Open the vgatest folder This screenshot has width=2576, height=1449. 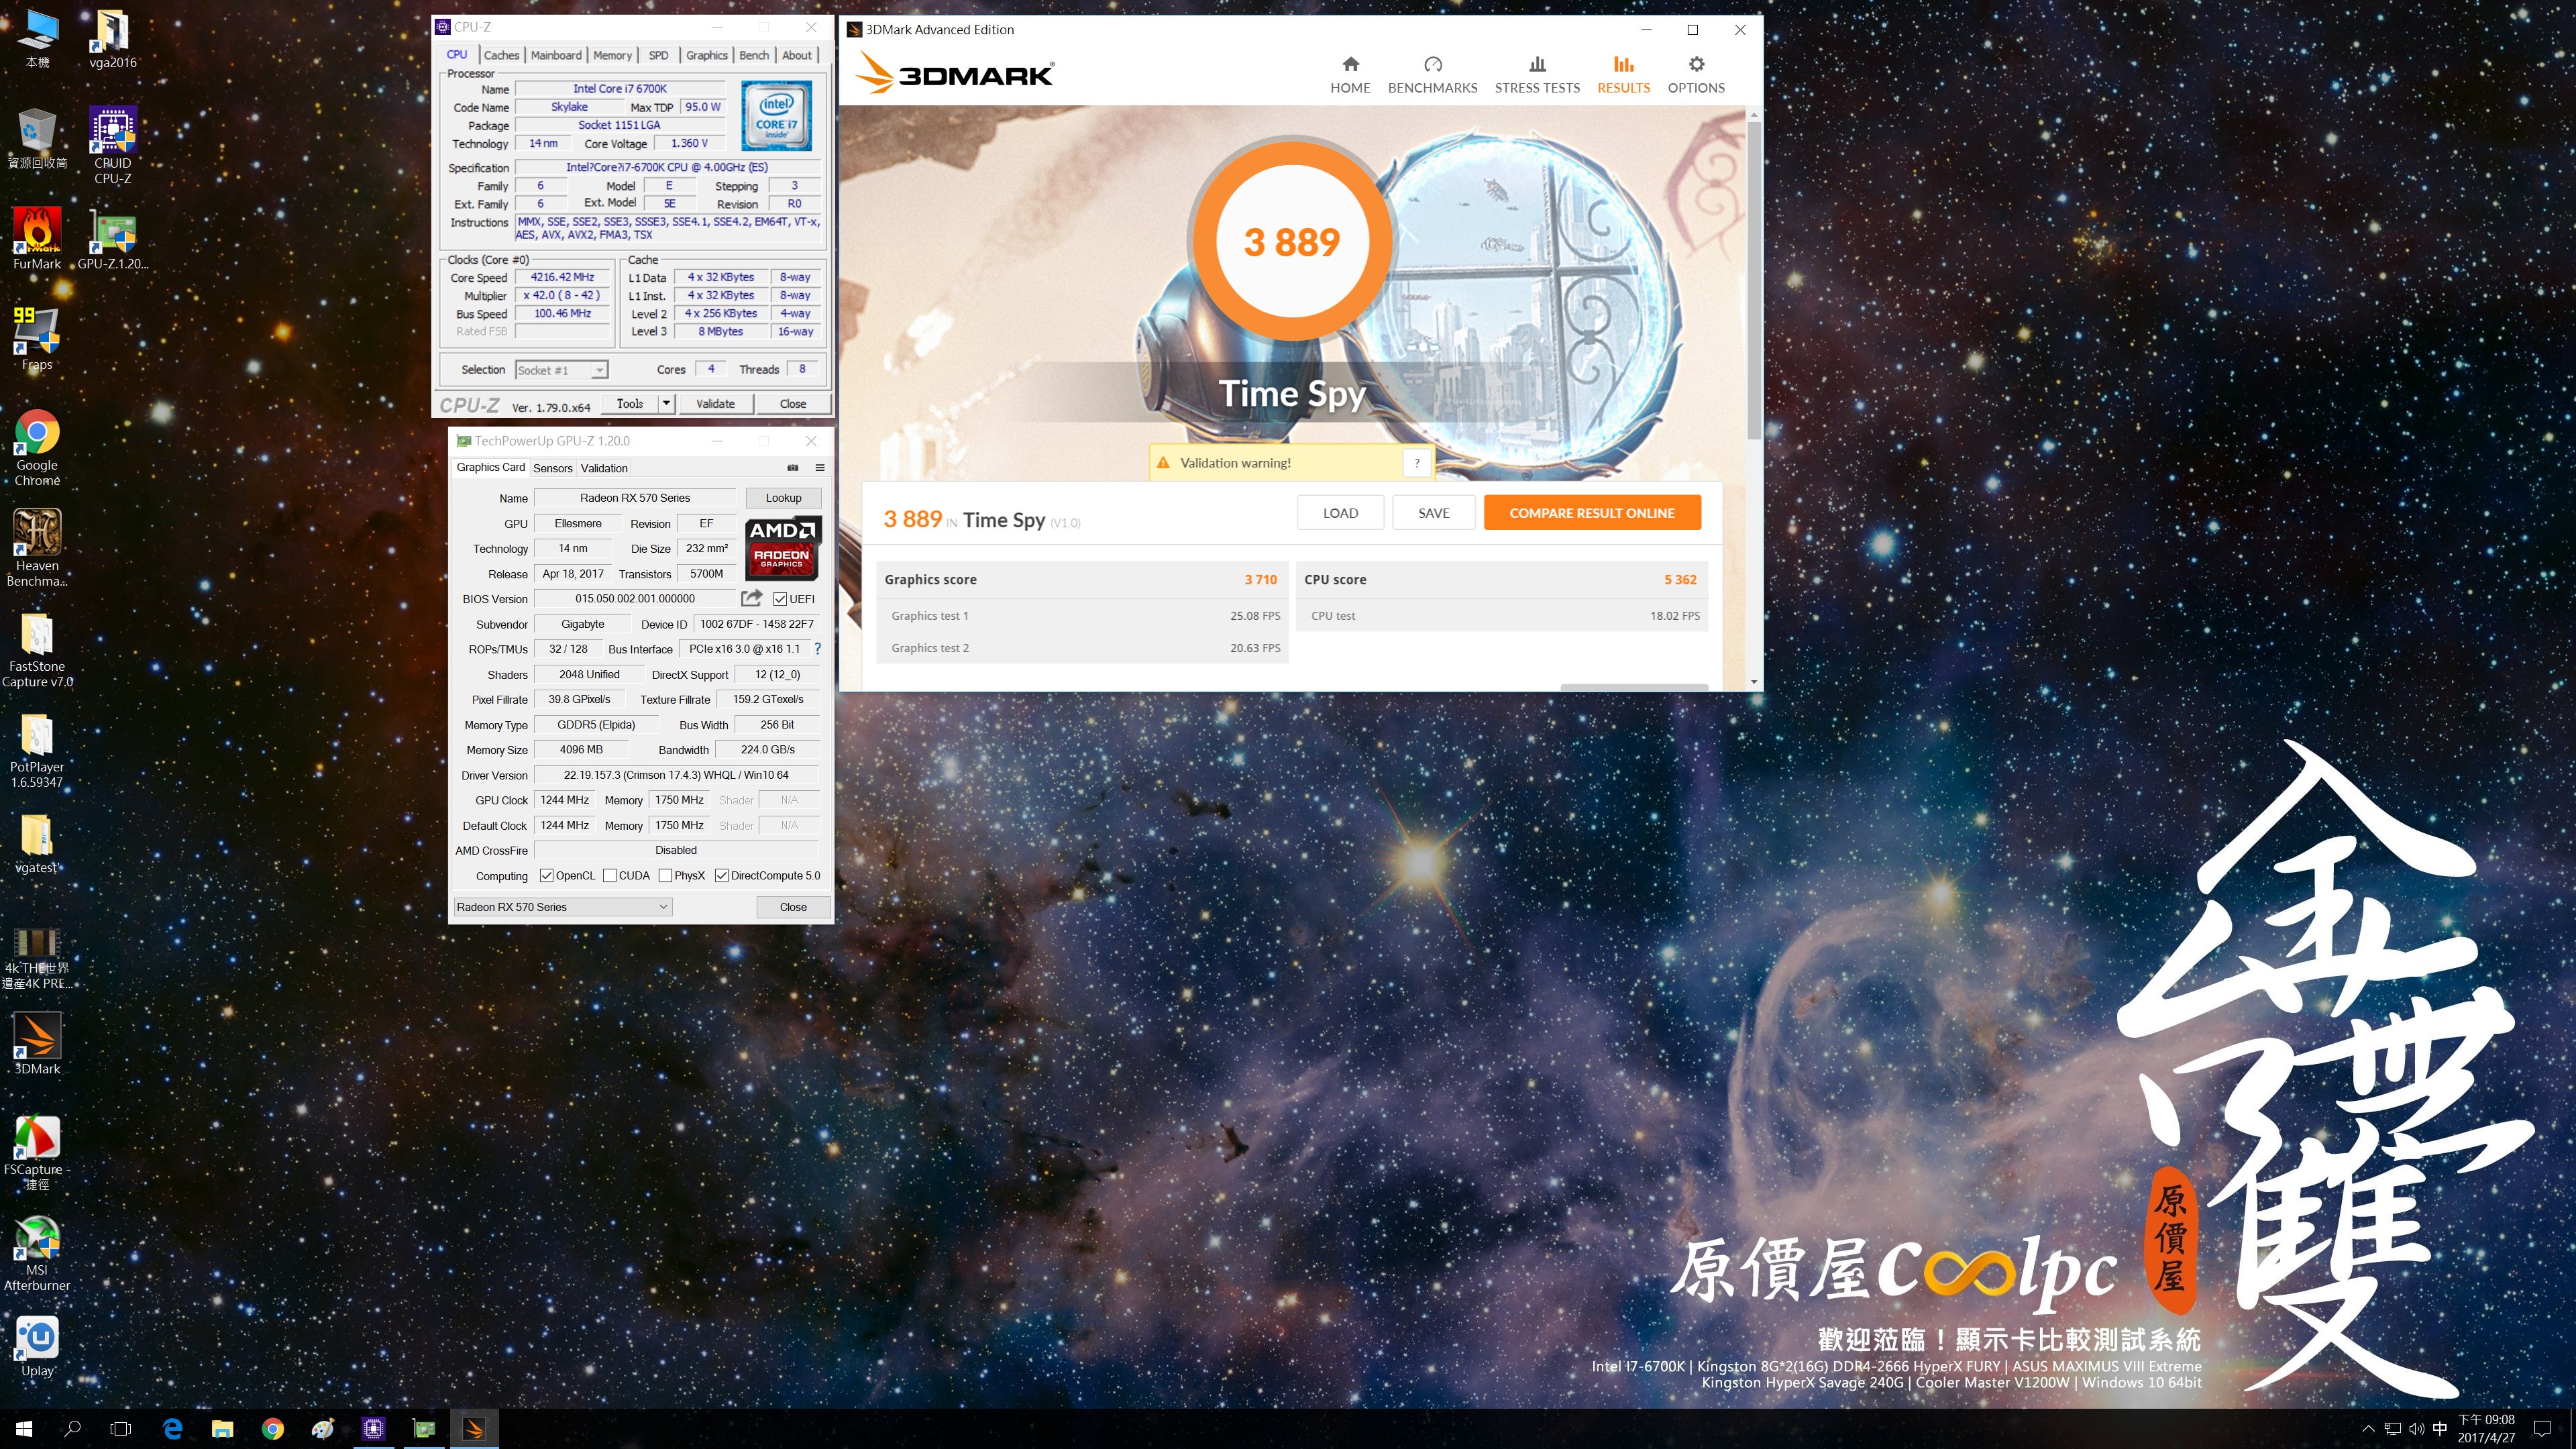click(37, 843)
